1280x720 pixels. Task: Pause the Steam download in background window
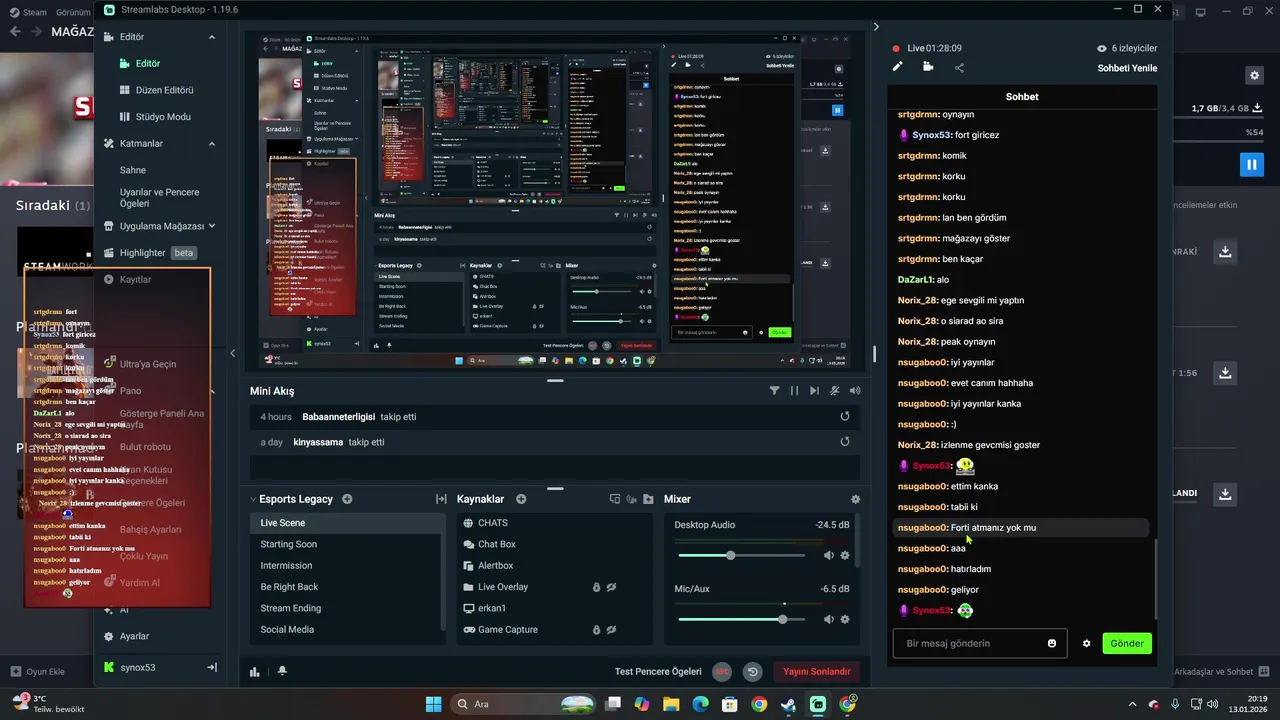tap(1251, 164)
